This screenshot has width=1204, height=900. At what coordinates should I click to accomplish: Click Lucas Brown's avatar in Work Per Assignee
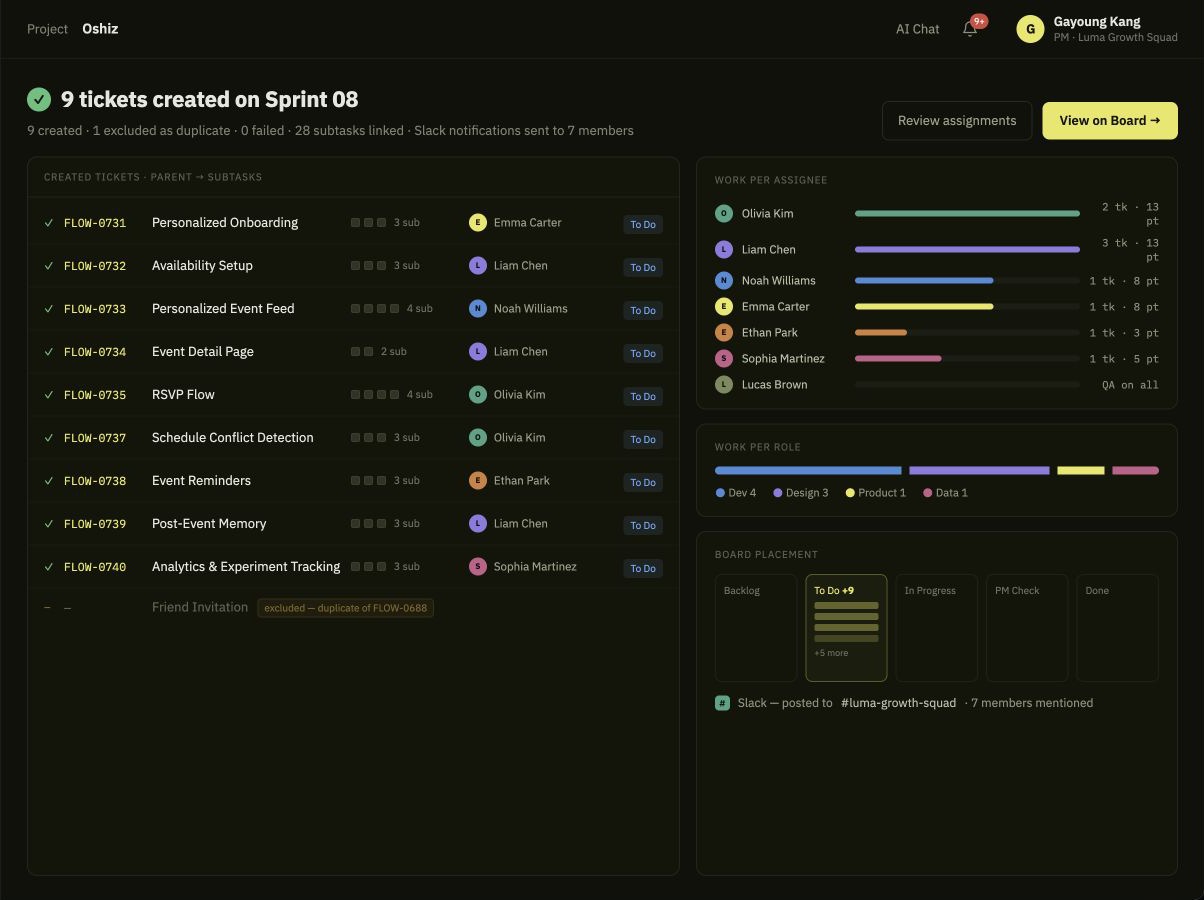click(x=724, y=384)
